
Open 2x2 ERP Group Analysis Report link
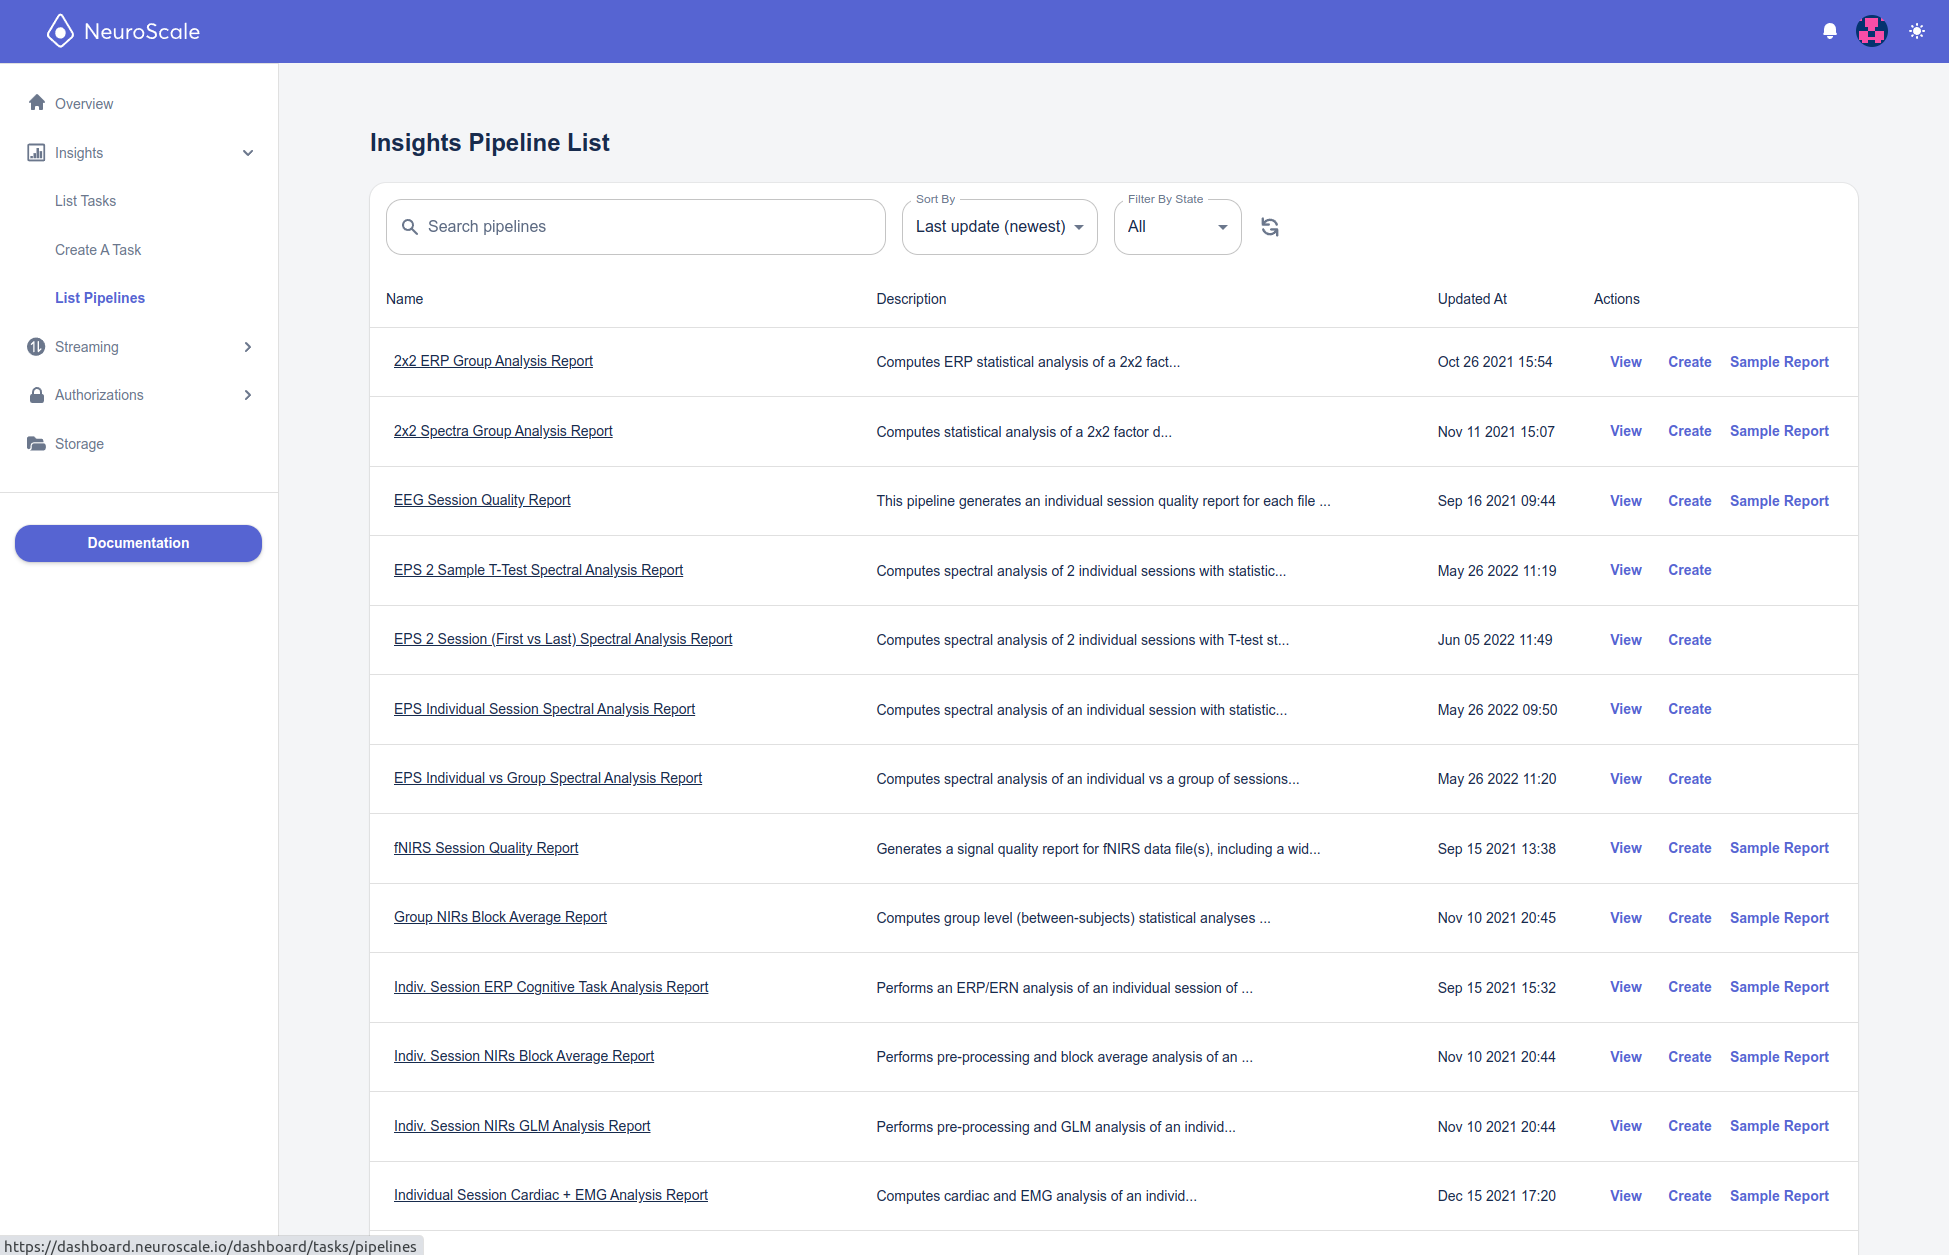coord(493,361)
